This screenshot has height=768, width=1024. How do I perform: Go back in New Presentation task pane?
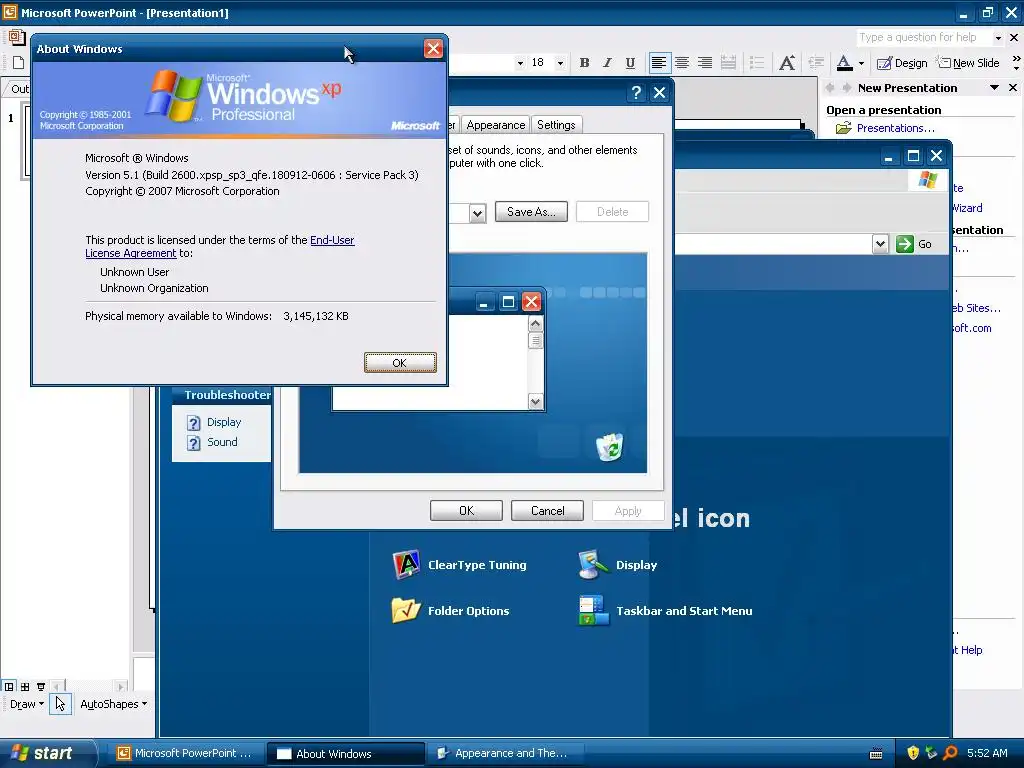click(830, 88)
